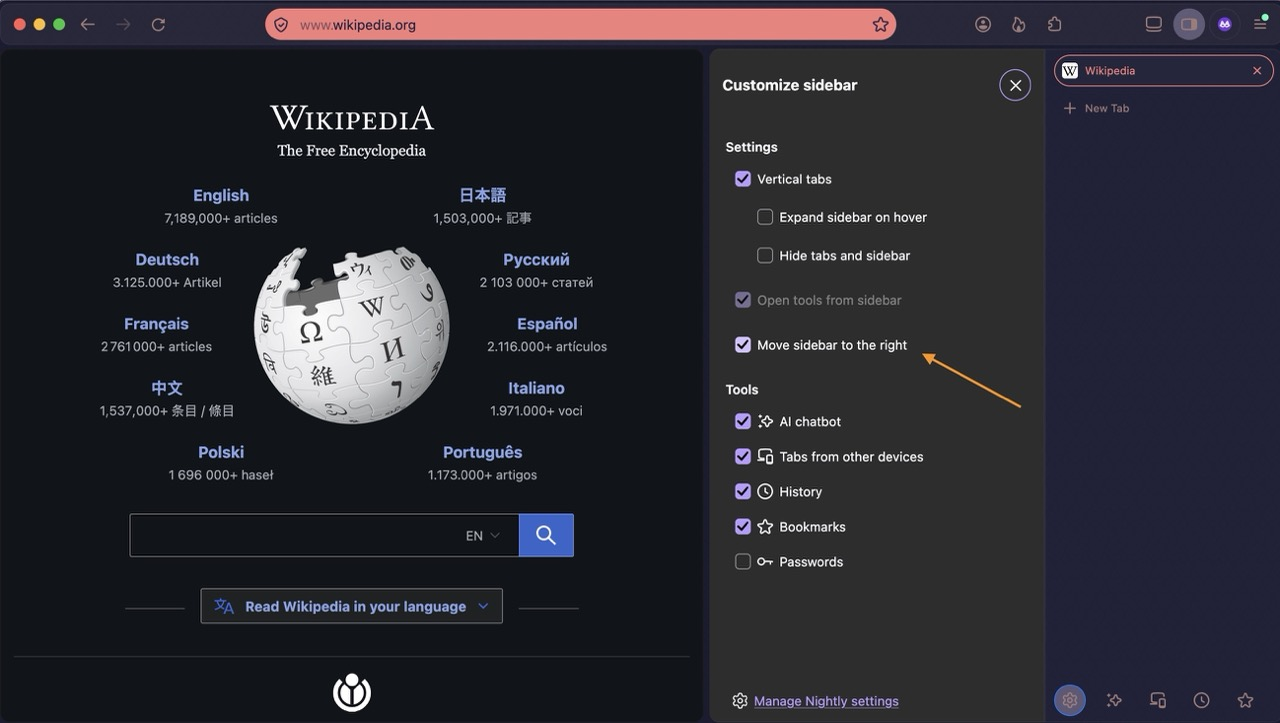Go to the Русский Wikipedia

click(536, 260)
